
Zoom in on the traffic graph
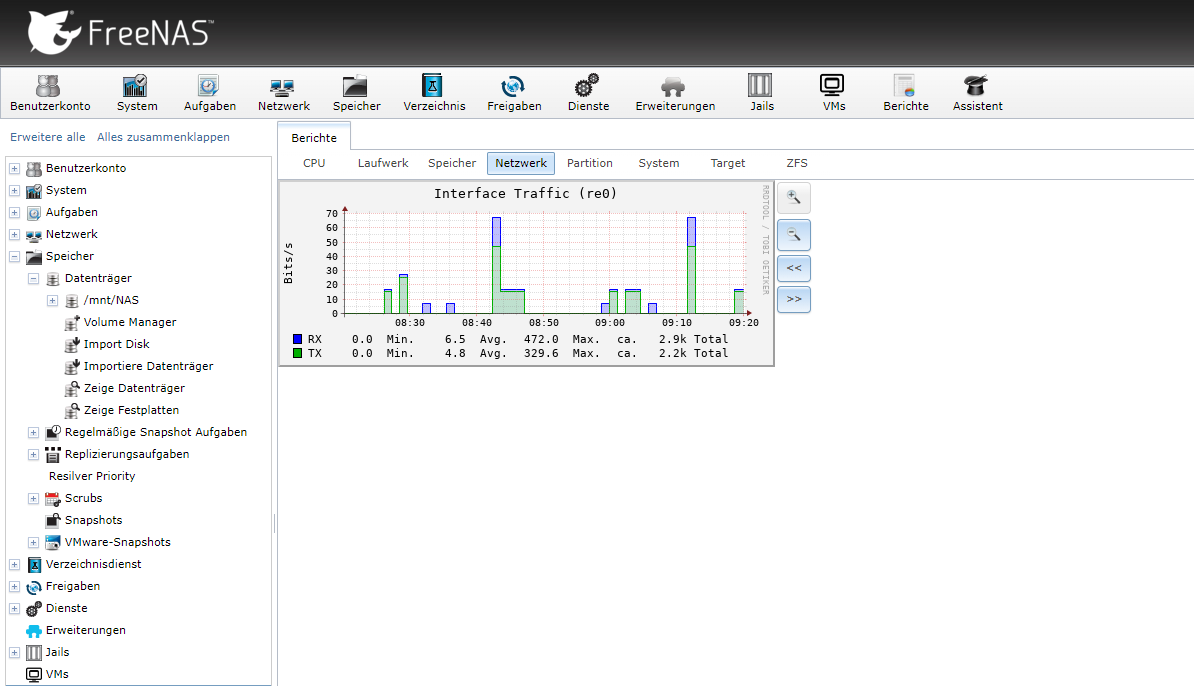tap(793, 198)
